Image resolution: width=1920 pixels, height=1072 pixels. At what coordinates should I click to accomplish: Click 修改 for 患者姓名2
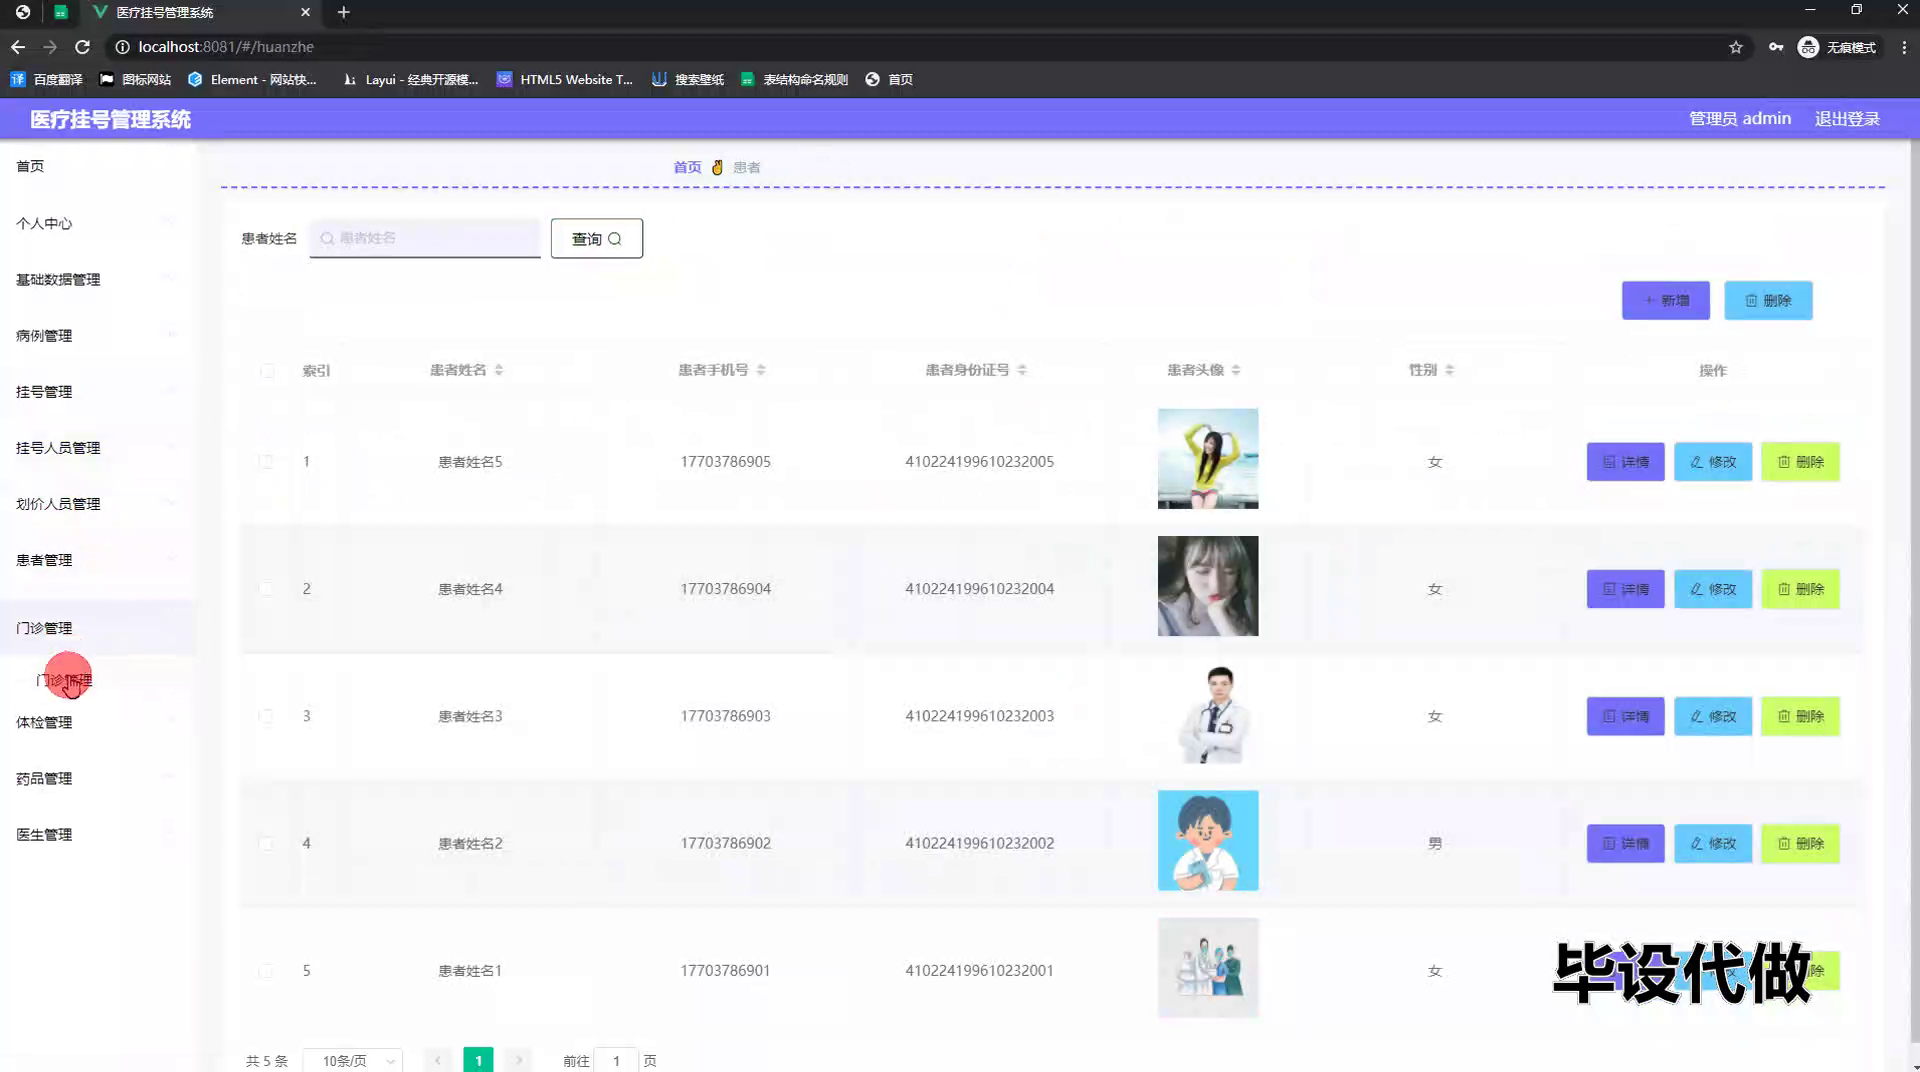click(x=1713, y=843)
